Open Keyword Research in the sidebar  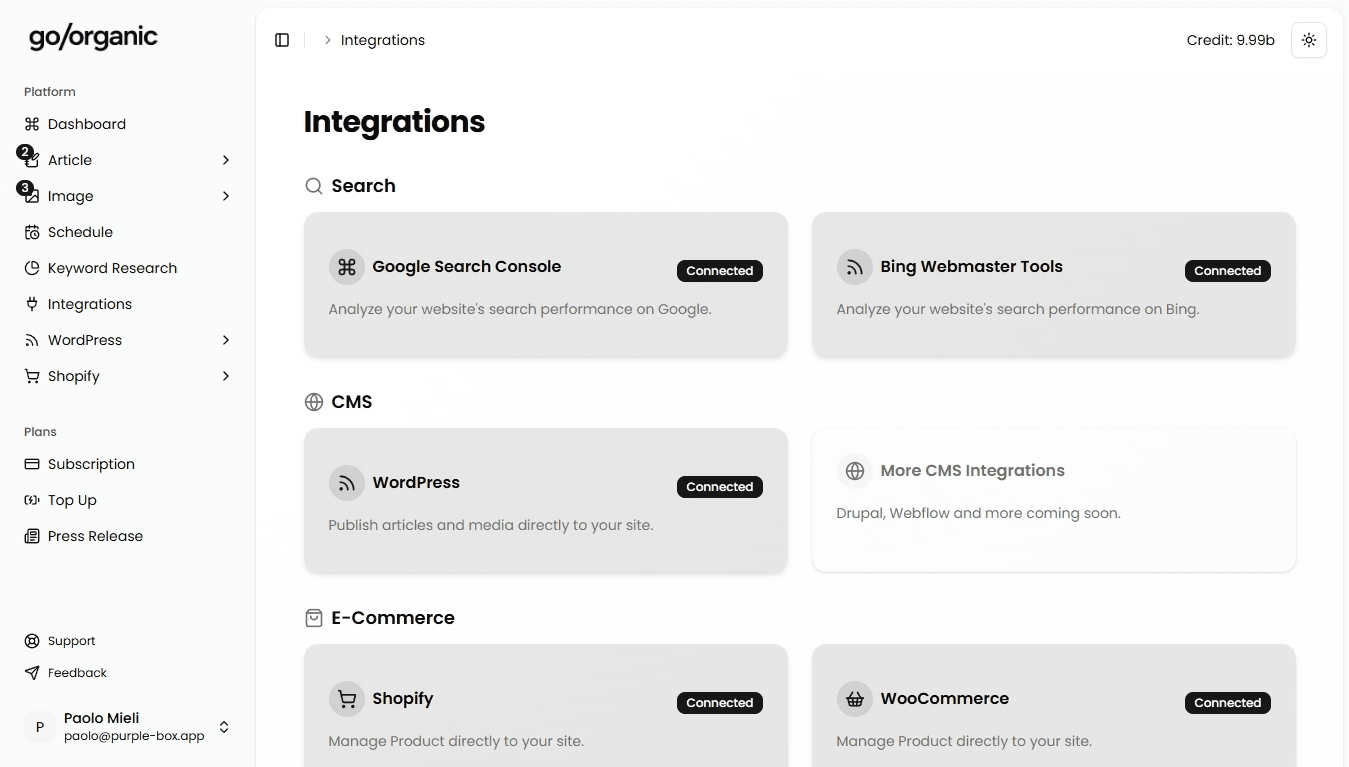tap(112, 268)
